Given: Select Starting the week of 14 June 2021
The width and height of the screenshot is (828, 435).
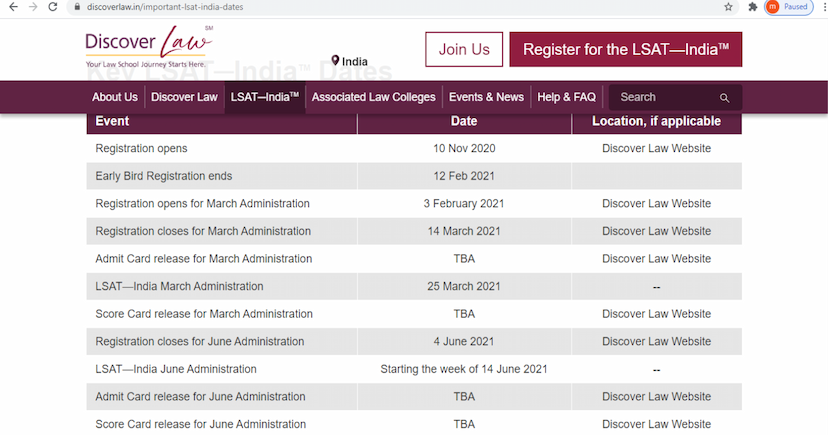Looking at the screenshot, I should point(464,369).
